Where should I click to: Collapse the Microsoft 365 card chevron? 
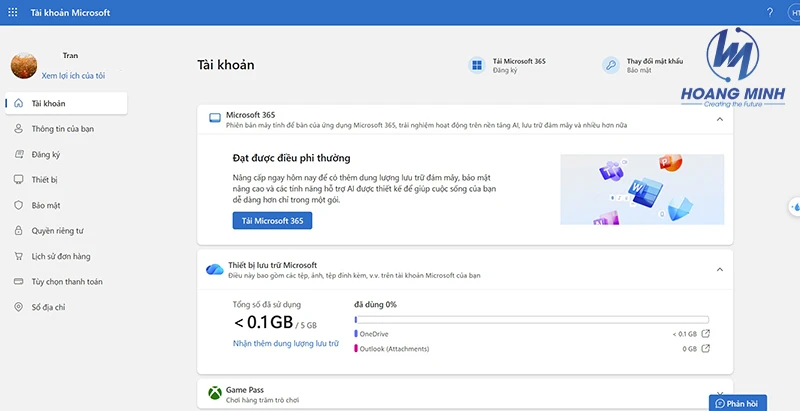pyautogui.click(x=720, y=119)
